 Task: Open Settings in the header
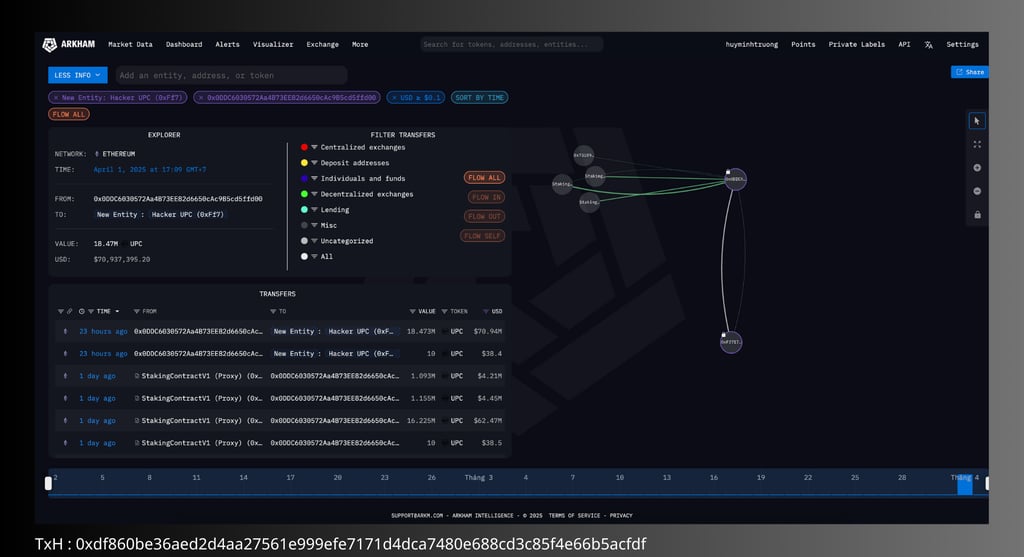pos(962,44)
